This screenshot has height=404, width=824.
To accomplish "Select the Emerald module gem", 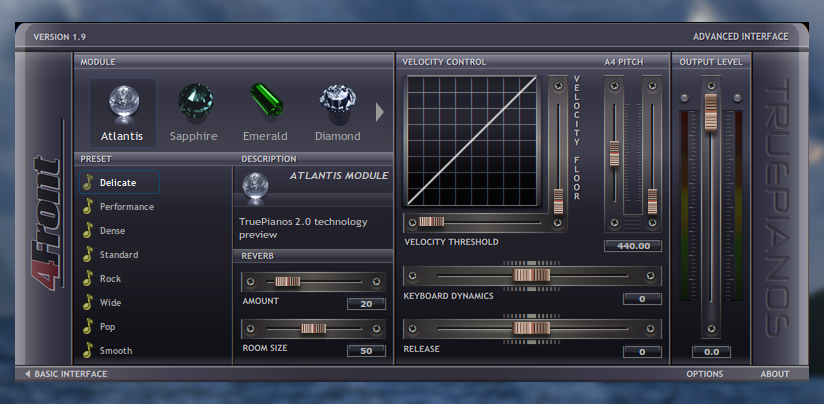I will pyautogui.click(x=266, y=99).
